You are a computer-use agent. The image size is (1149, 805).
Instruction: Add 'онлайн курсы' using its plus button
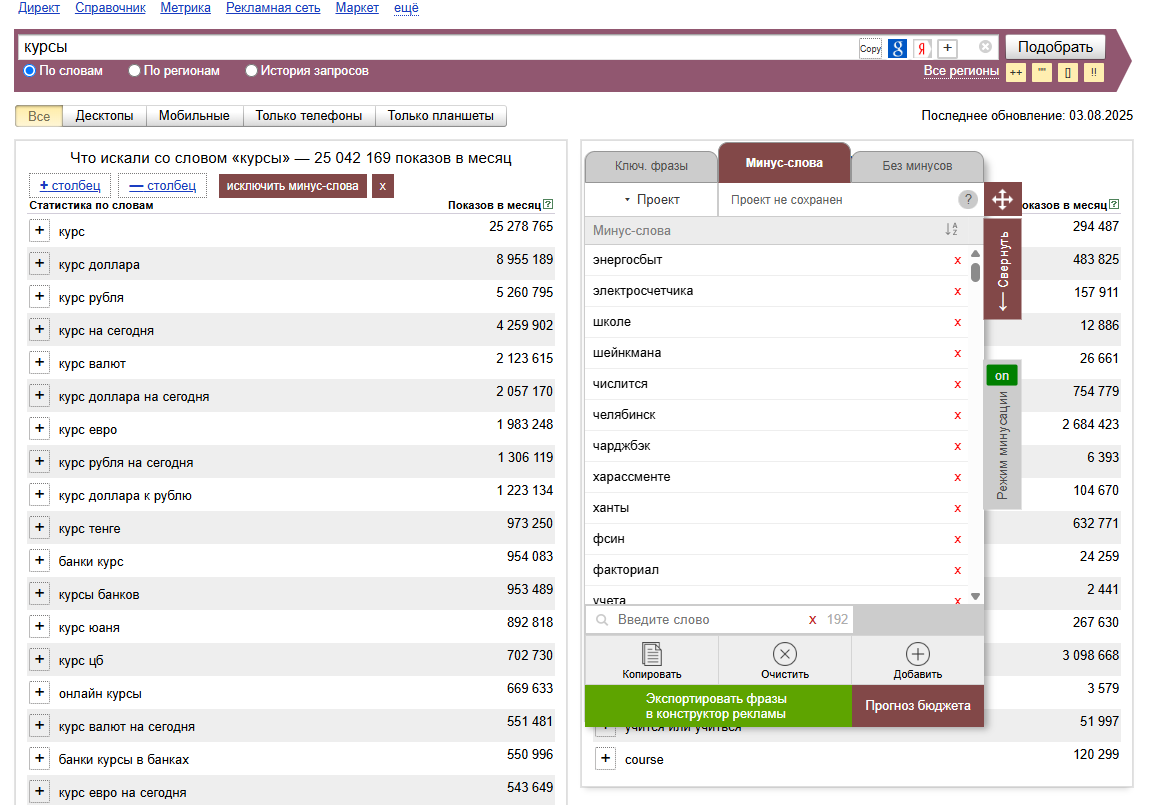tap(40, 692)
